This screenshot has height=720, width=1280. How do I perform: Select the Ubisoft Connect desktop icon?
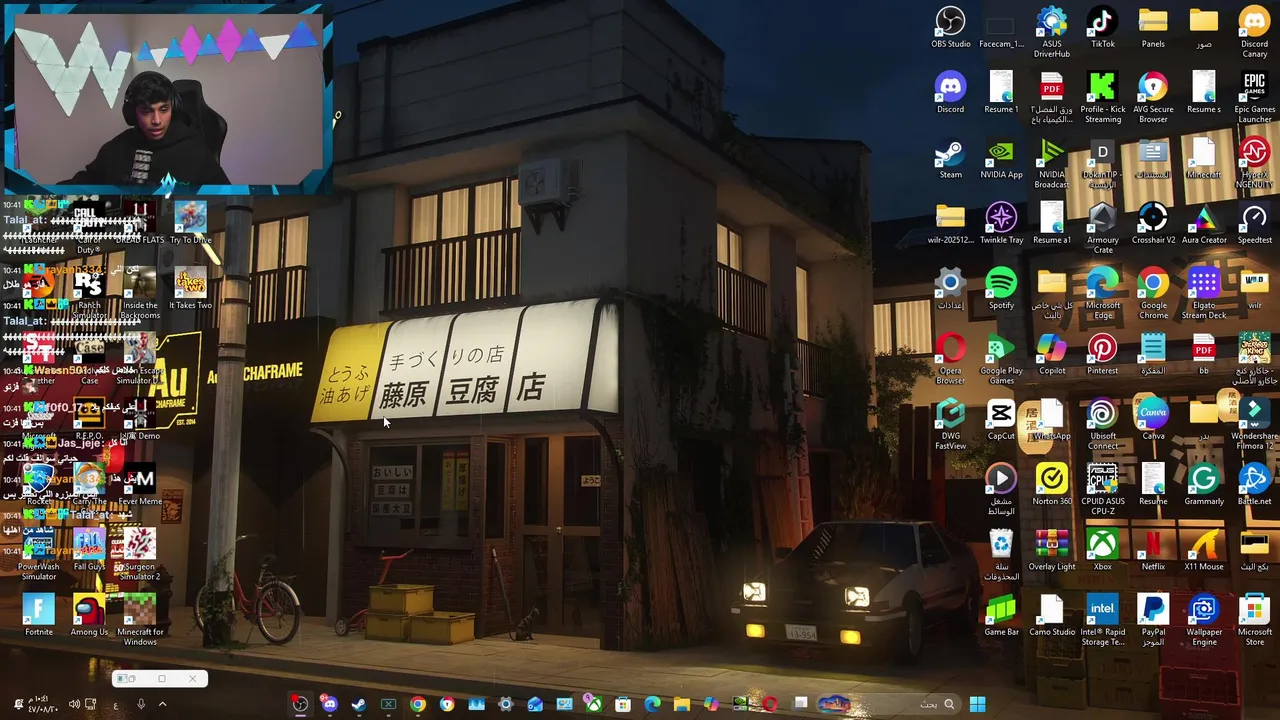(x=1102, y=424)
